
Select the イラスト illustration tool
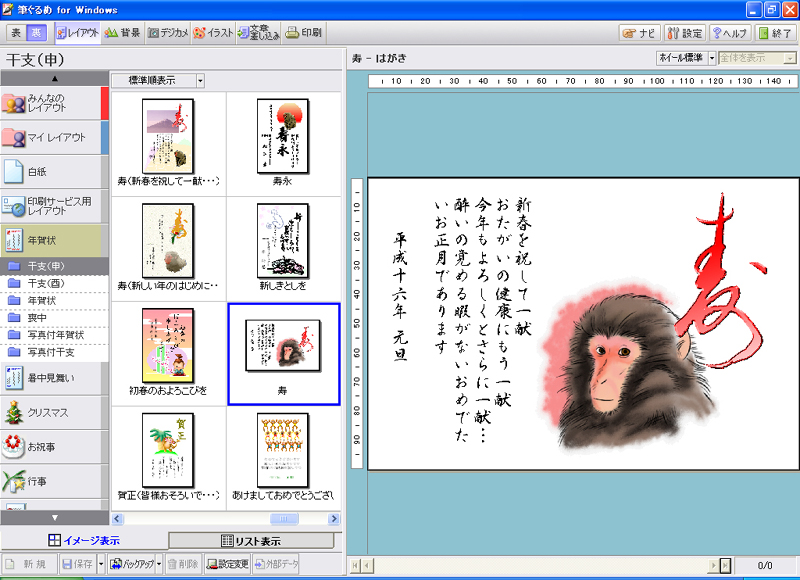coord(213,32)
